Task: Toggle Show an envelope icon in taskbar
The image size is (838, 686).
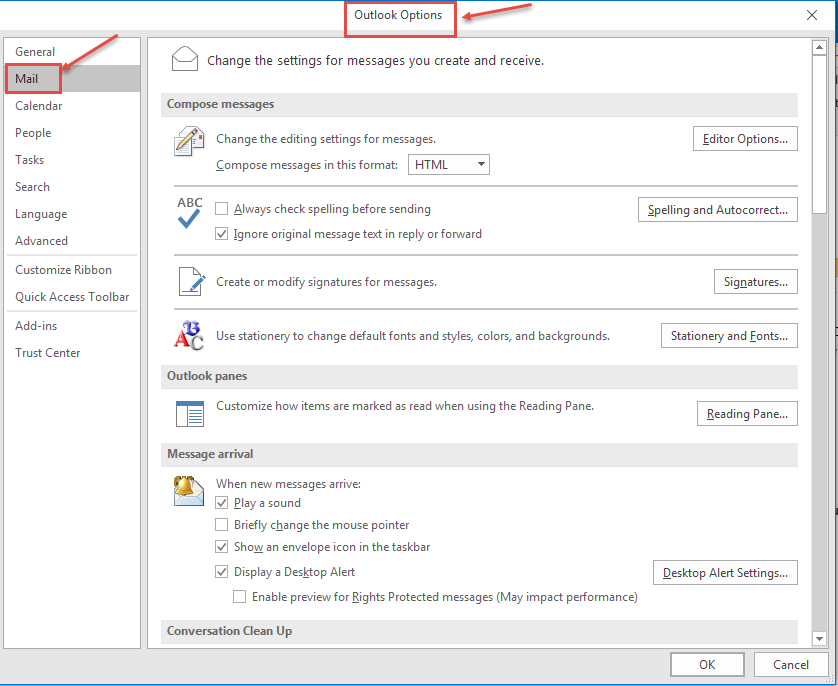Action: (222, 547)
